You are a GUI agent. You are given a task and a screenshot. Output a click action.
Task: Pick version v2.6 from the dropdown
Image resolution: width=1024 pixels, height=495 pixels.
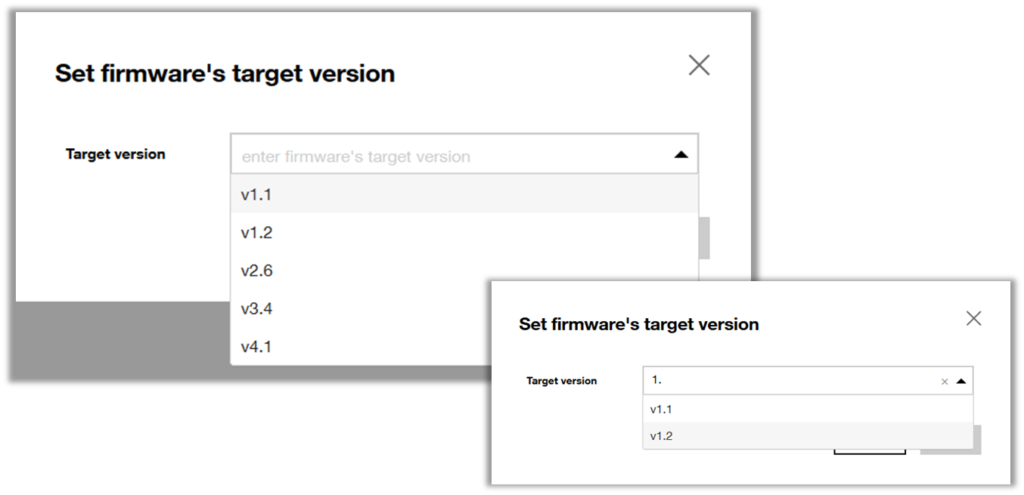(464, 270)
